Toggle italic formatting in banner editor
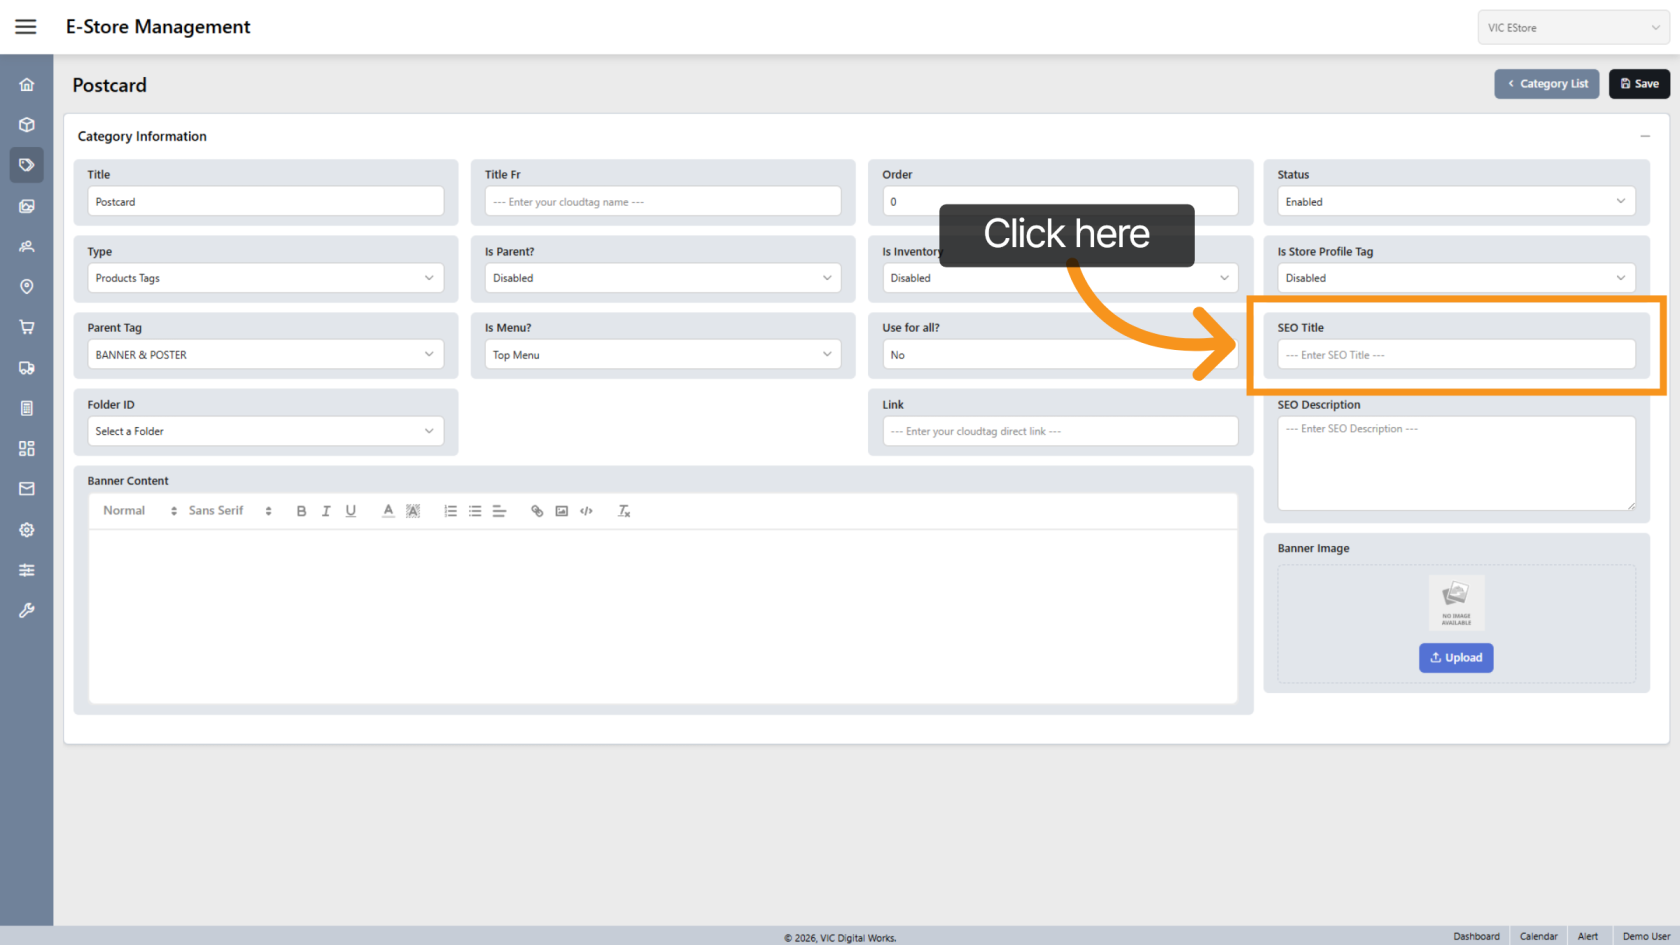The width and height of the screenshot is (1680, 945). (x=326, y=511)
